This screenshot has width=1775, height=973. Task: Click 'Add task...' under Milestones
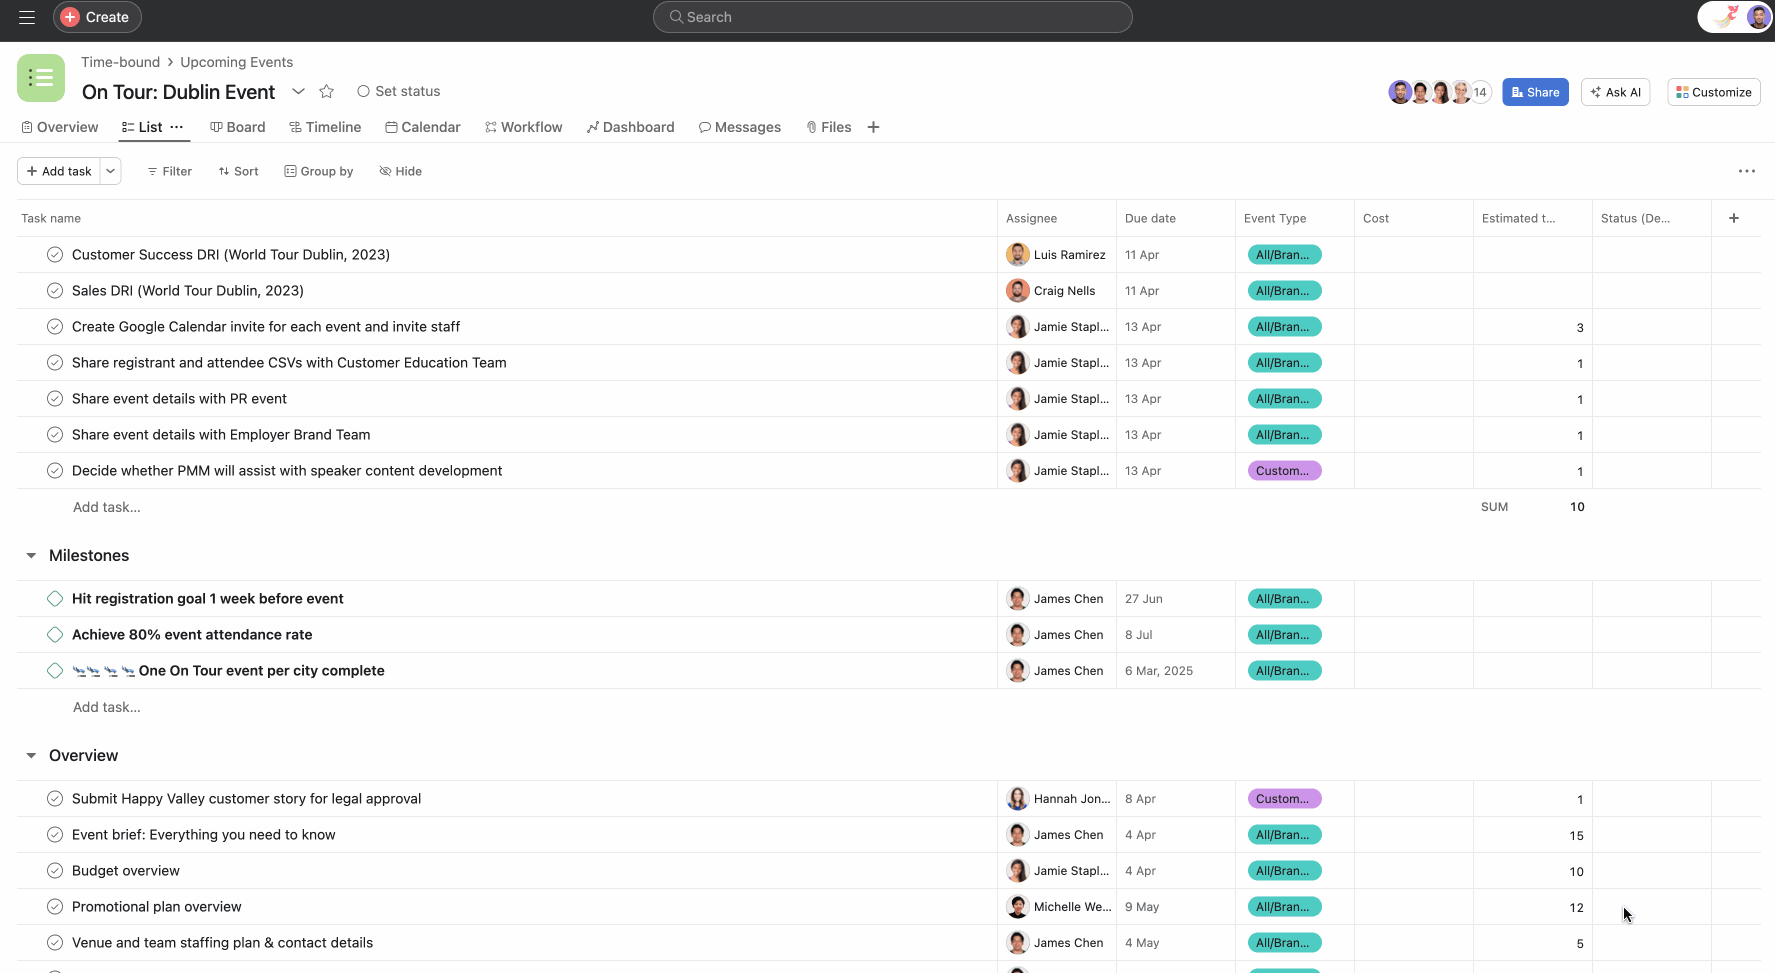pos(106,706)
